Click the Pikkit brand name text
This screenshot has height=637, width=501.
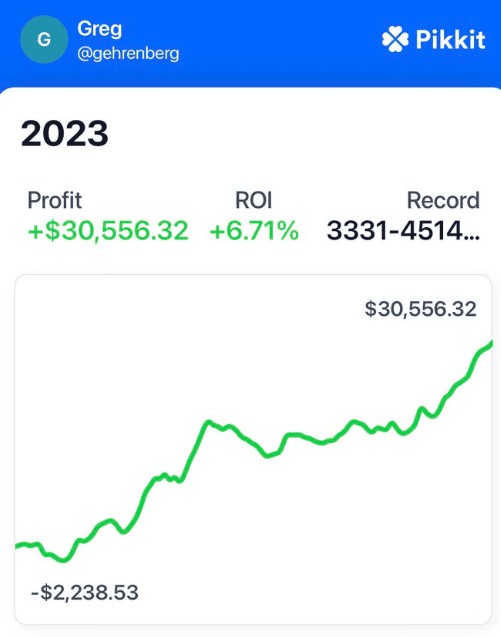[451, 39]
